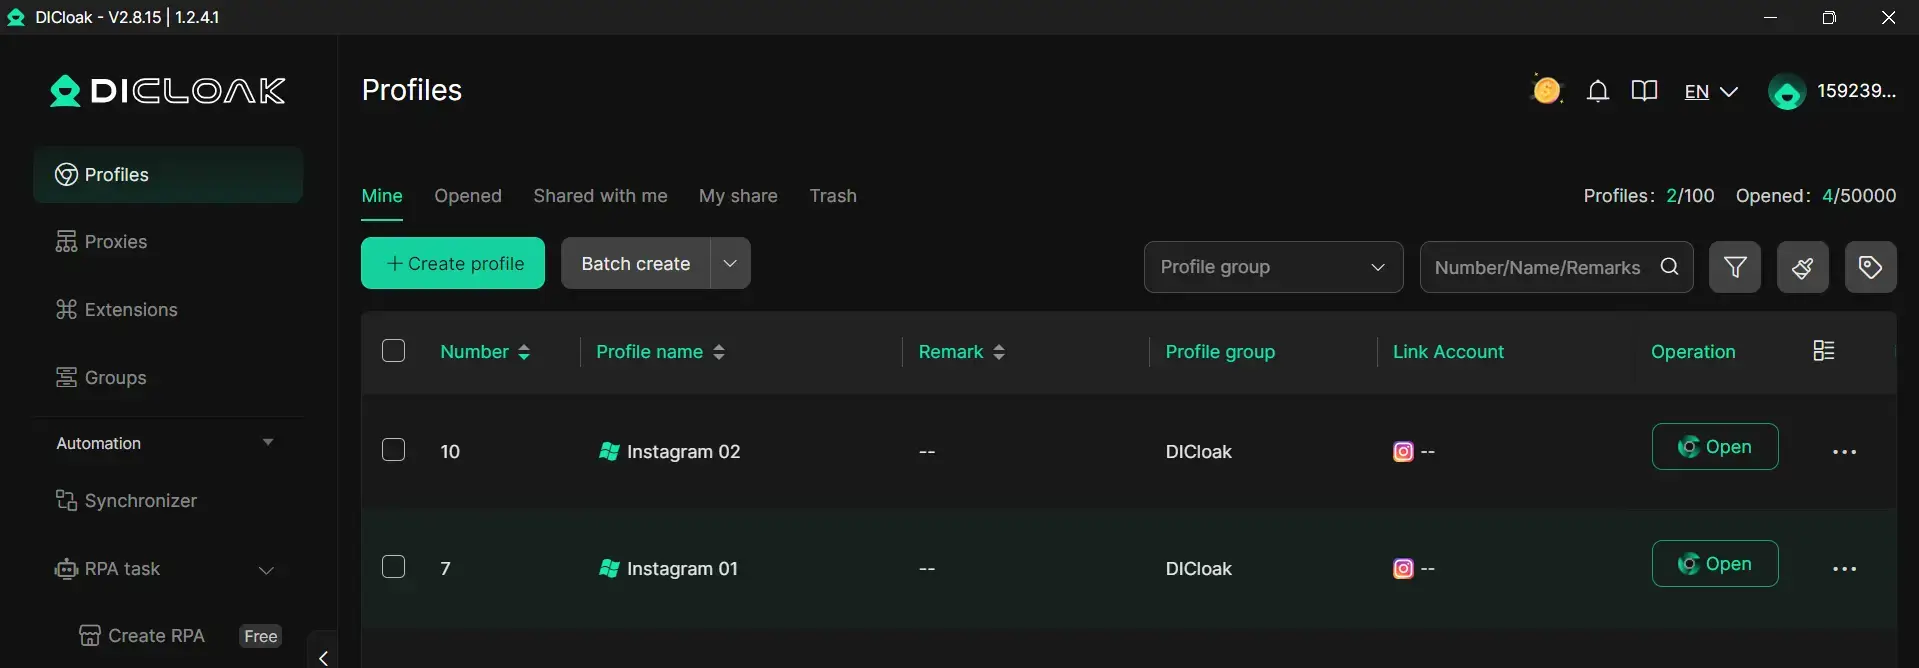This screenshot has width=1919, height=668.
Task: Open the EN language selector
Action: point(1710,92)
